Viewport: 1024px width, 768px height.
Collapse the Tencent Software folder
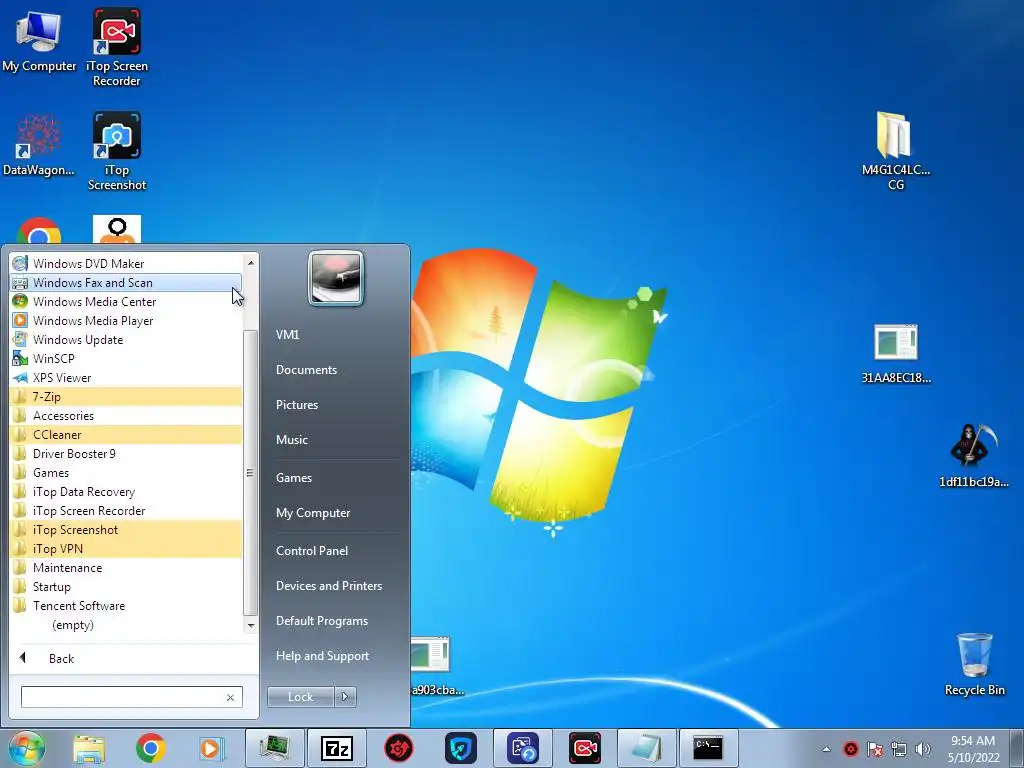coord(126,605)
